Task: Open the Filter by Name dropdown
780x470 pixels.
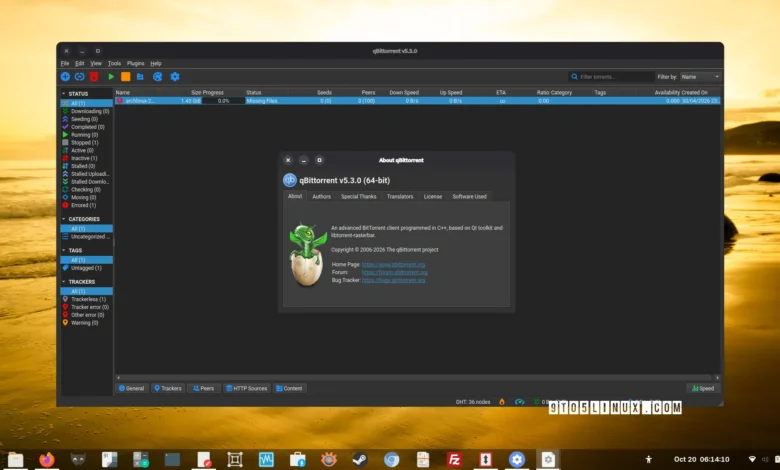Action: (700, 77)
